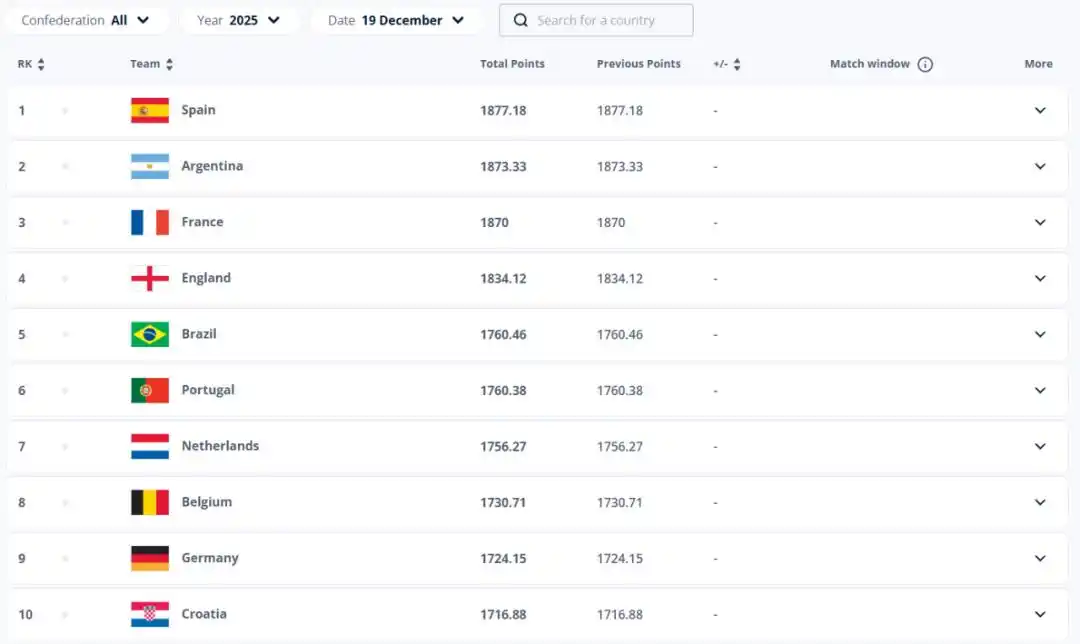Expand more details for Spain
The image size is (1080, 644).
[x=1040, y=110]
